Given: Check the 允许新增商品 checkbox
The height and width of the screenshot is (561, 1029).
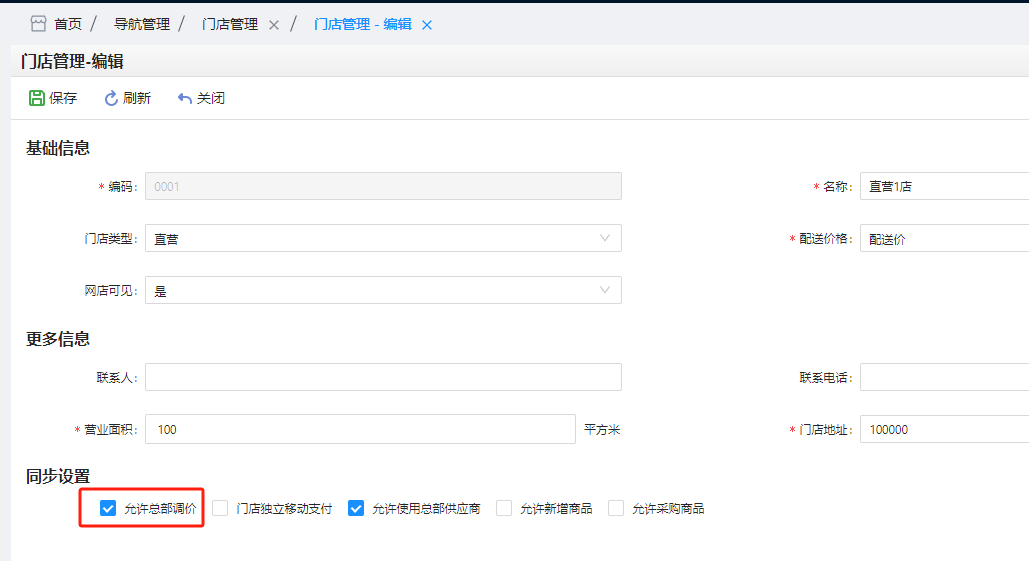Looking at the screenshot, I should 504,509.
